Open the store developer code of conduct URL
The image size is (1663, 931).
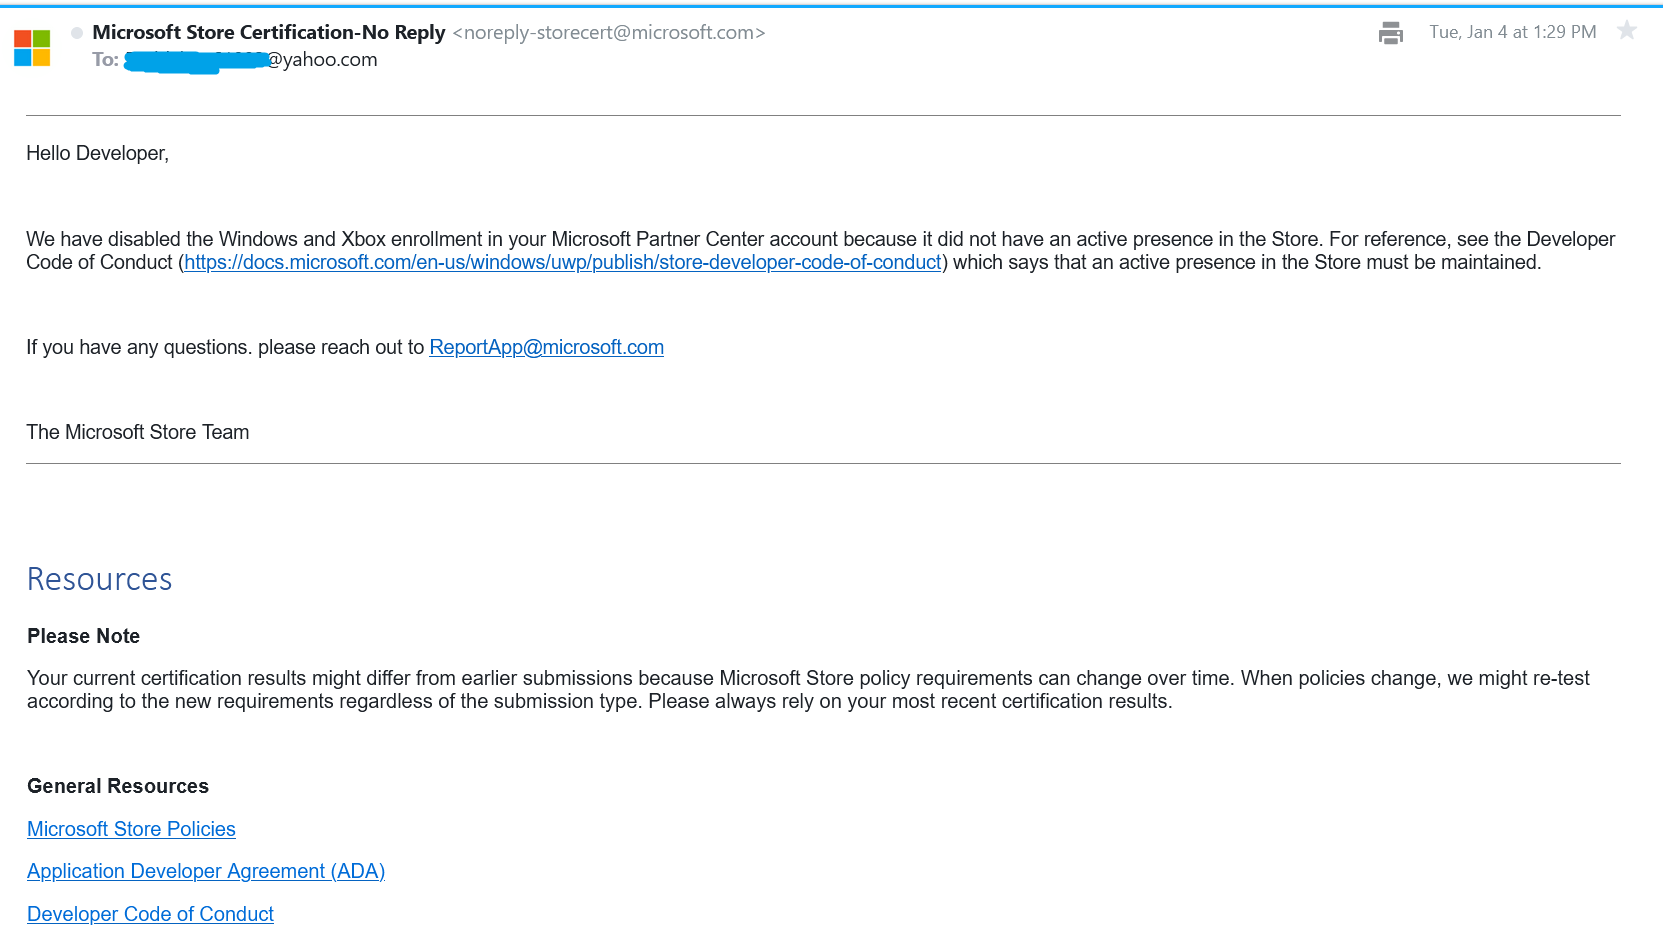point(563,262)
